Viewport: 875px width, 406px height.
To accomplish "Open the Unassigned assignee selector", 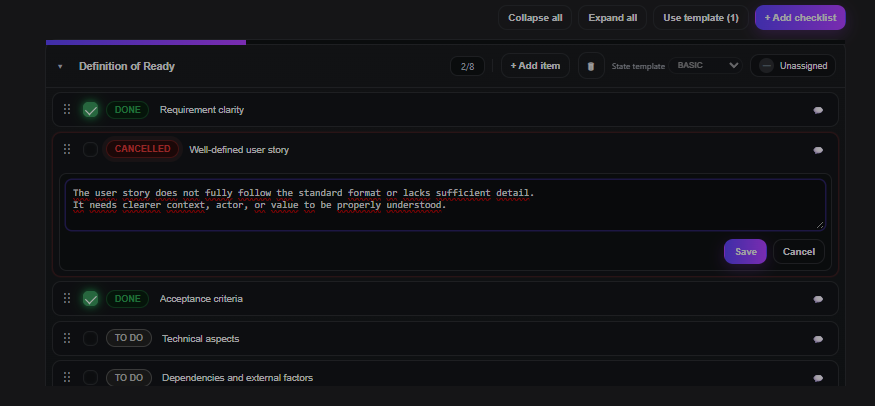I will (x=793, y=66).
